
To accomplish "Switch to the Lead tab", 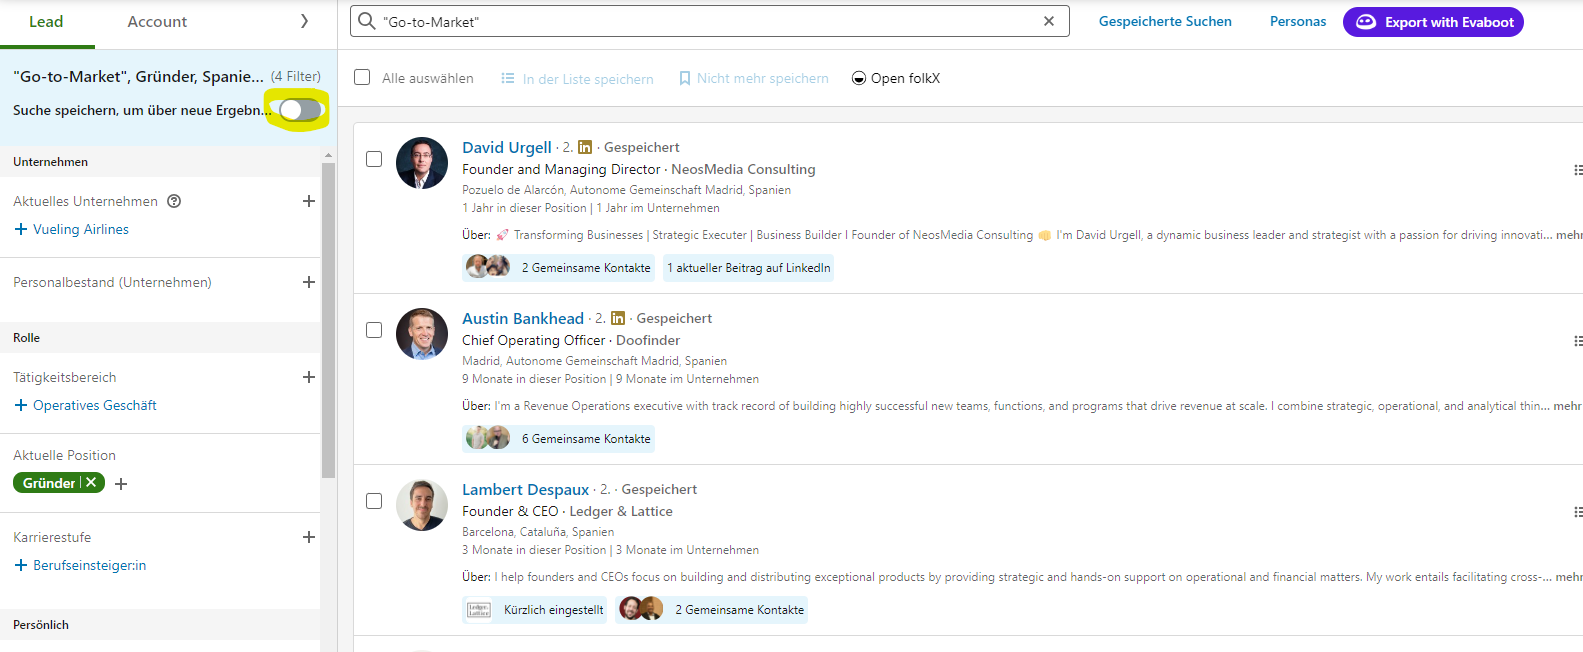I will 46,22.
